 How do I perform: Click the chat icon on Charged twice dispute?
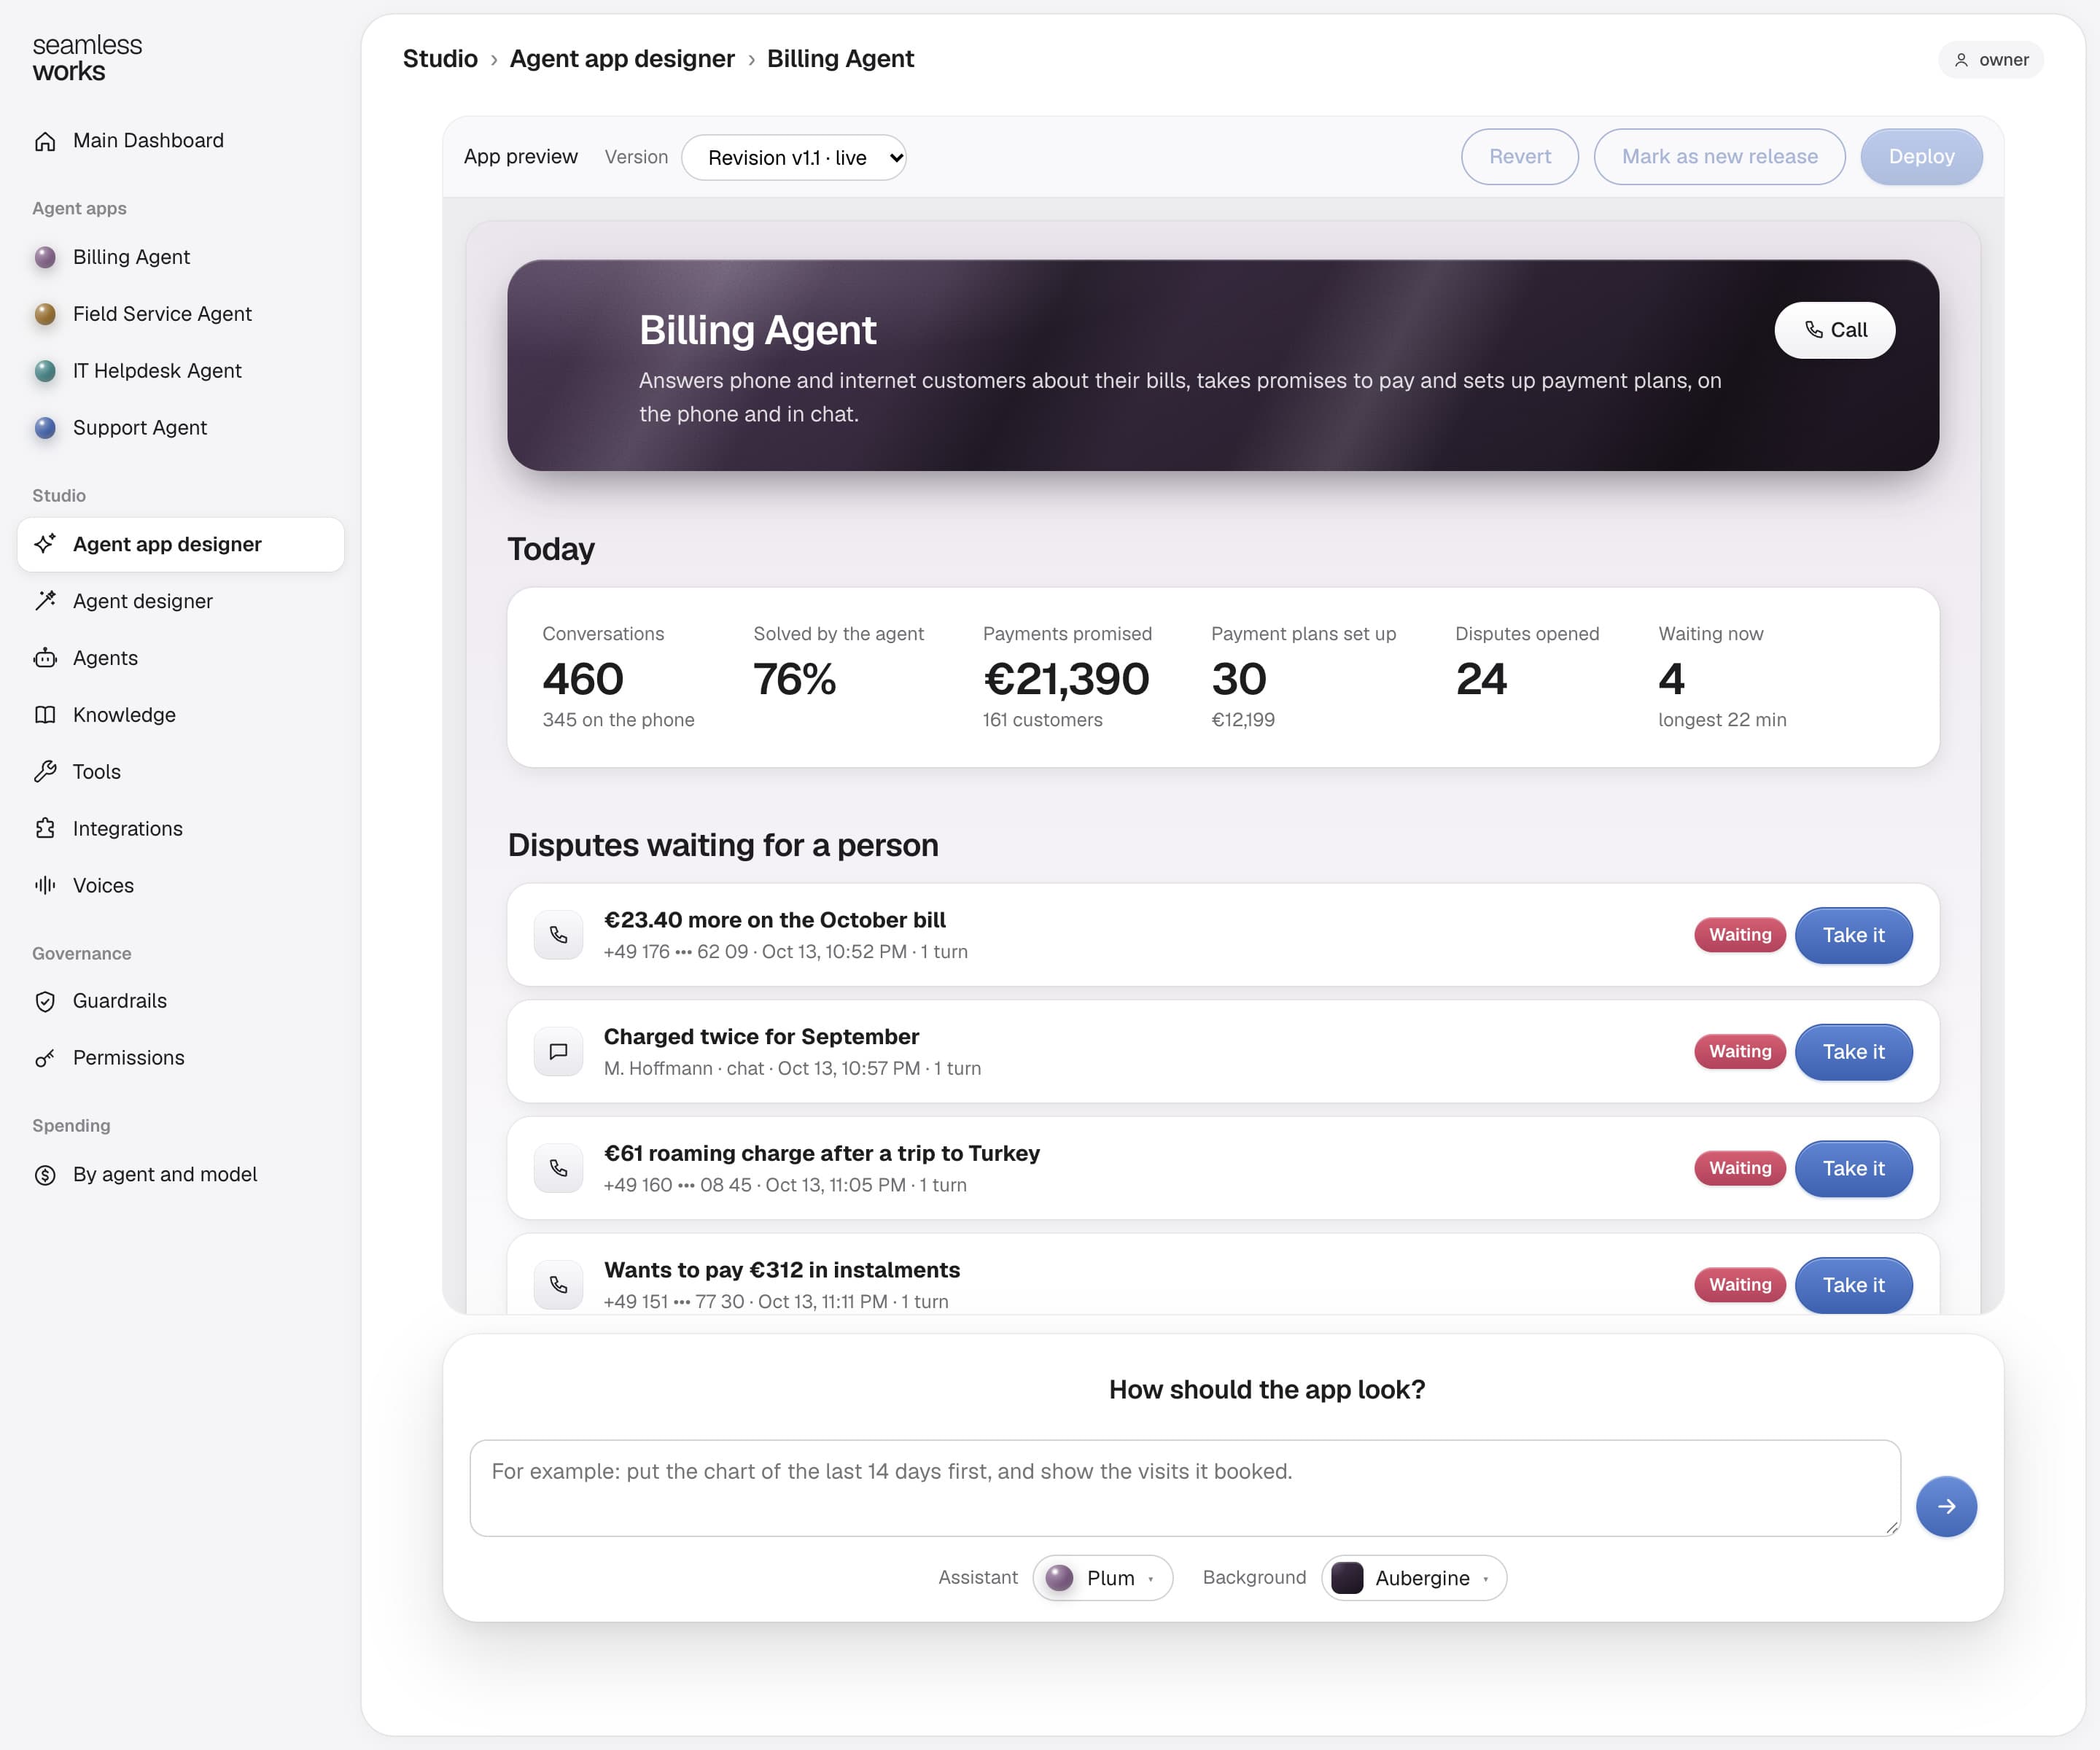[x=558, y=1052]
